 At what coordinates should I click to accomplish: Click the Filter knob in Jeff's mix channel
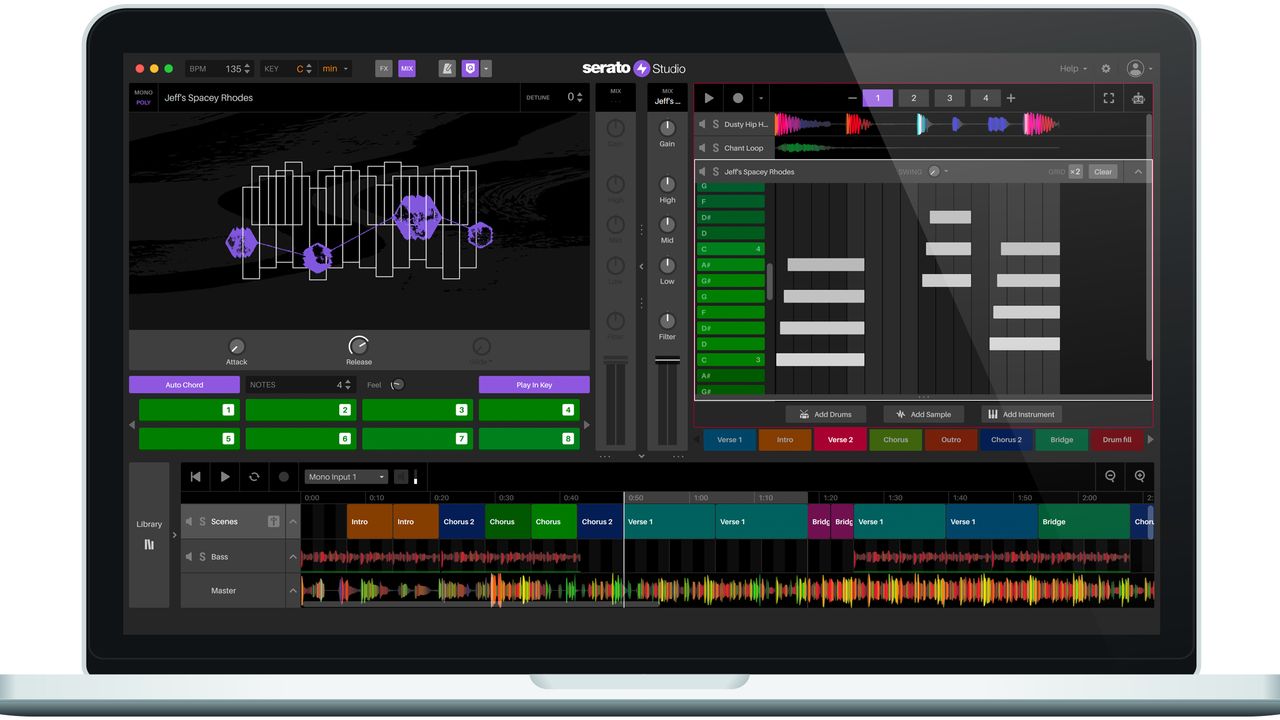667,321
